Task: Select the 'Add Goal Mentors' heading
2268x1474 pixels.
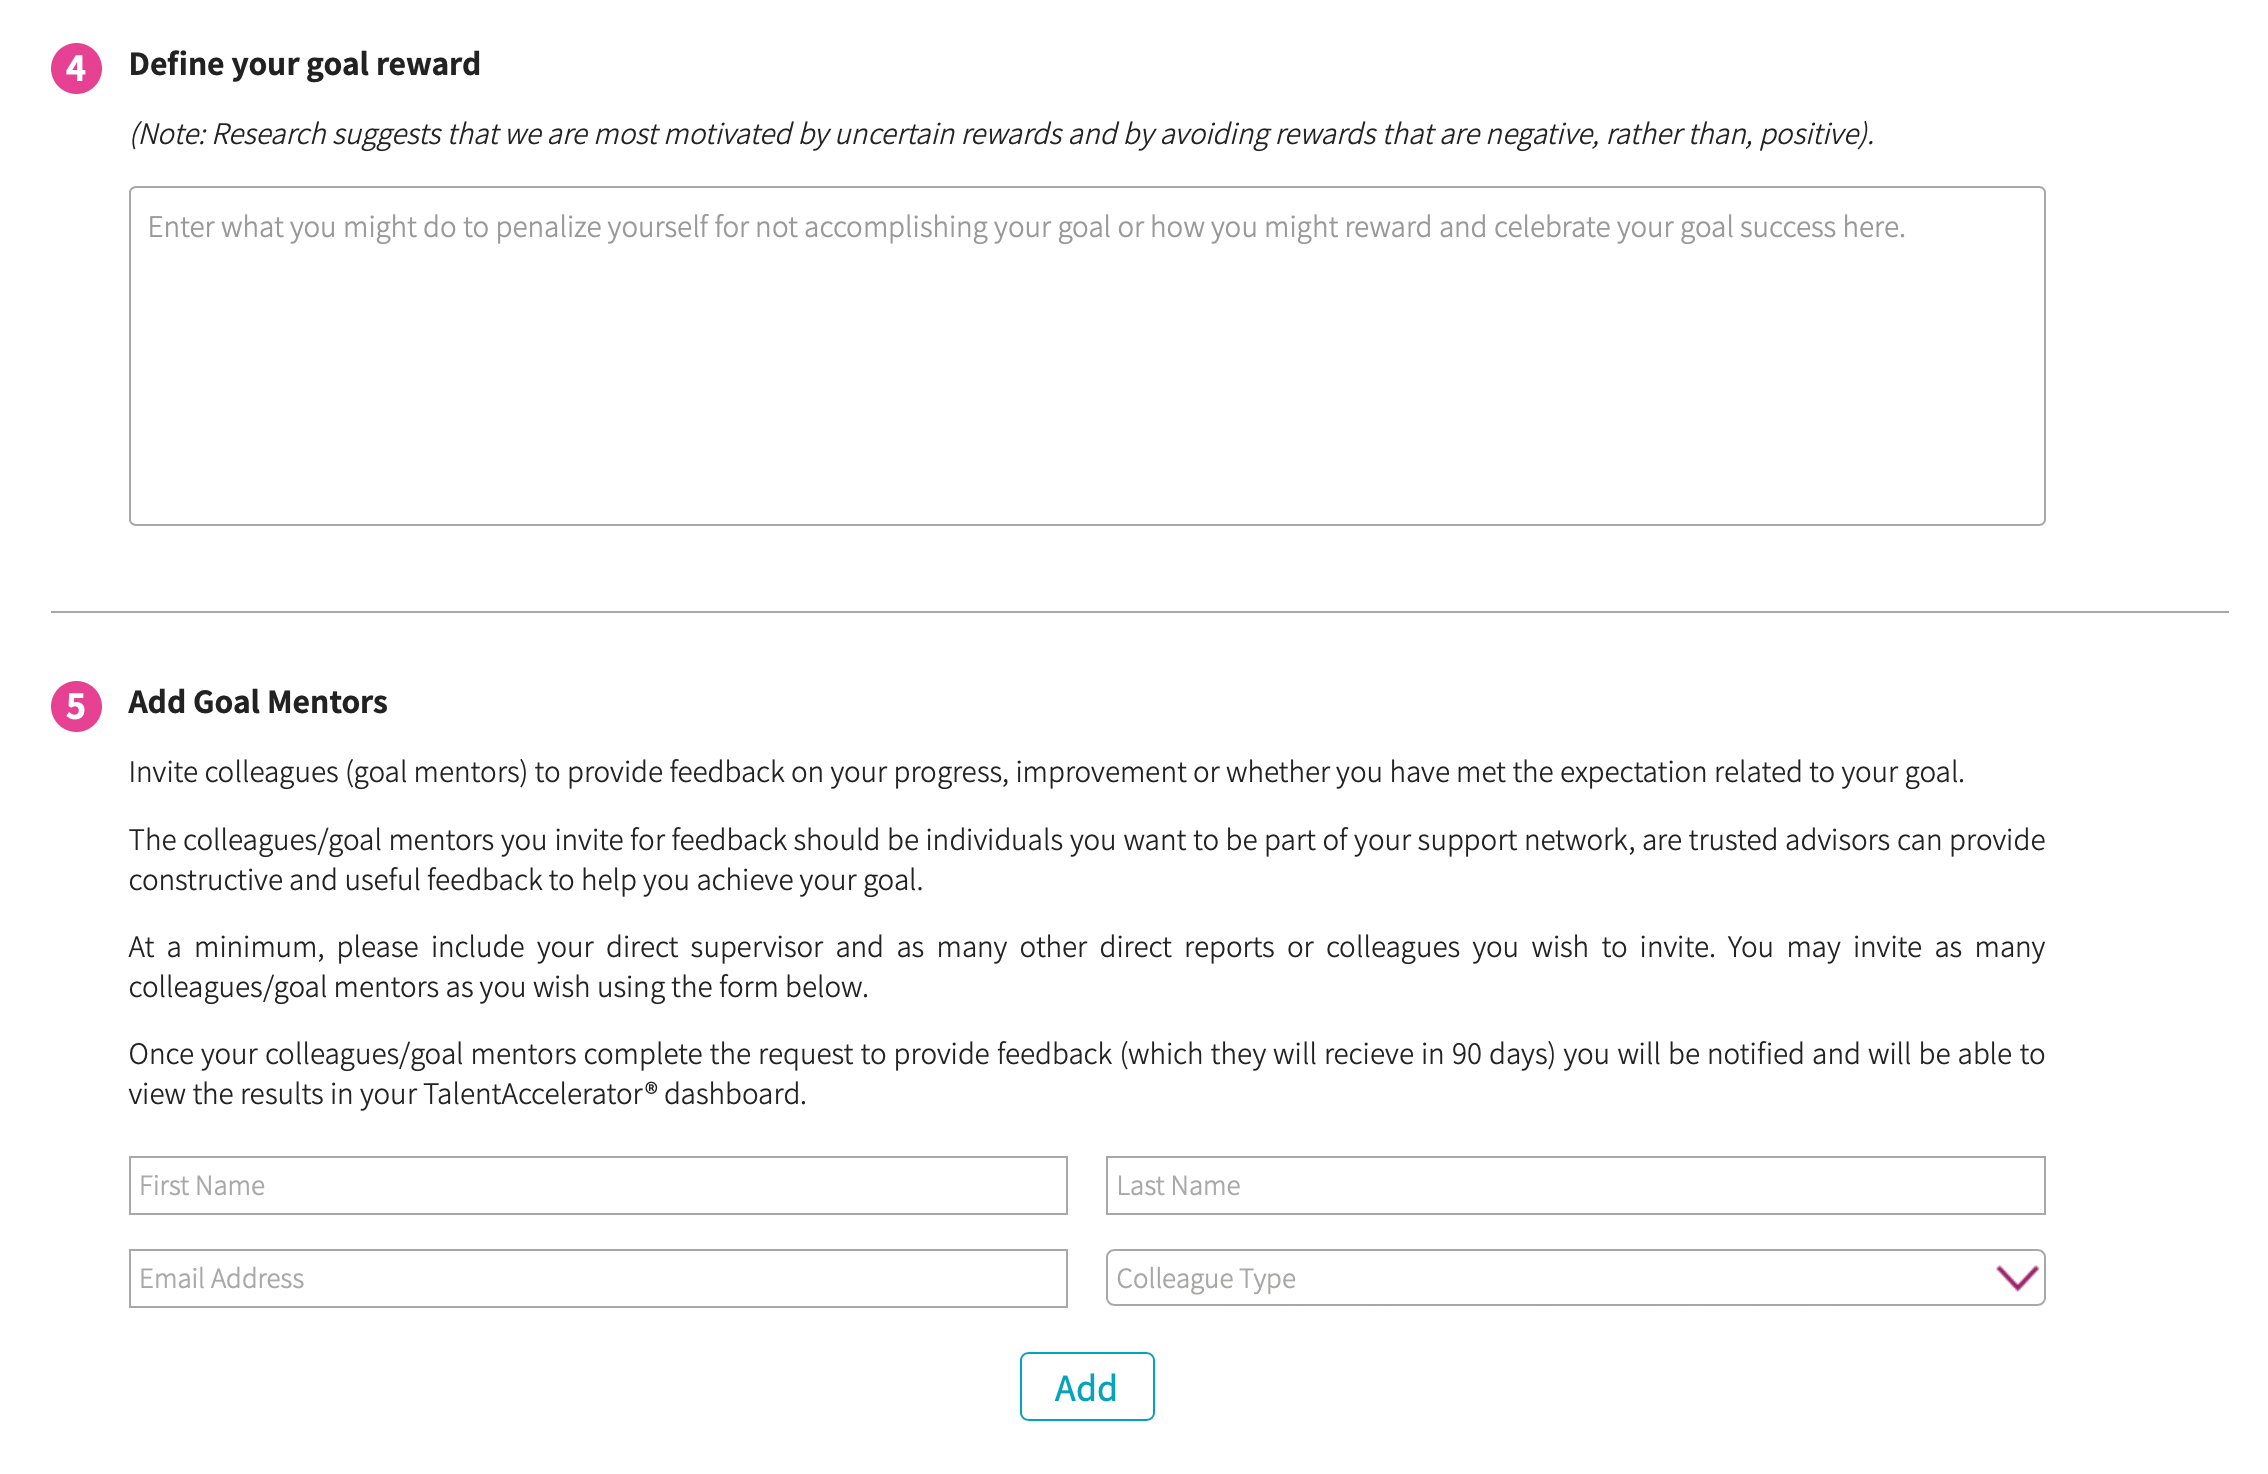Action: (x=257, y=701)
